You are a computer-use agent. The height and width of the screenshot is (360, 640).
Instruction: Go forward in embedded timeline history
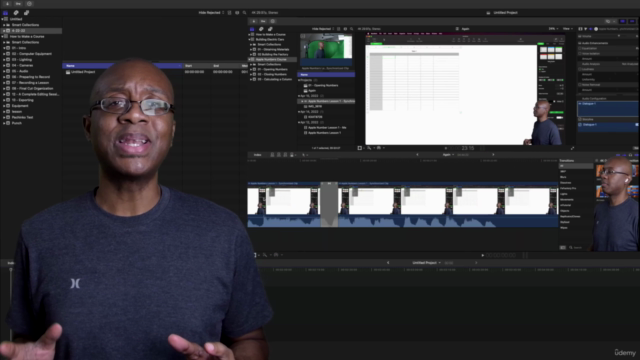(x=493, y=155)
